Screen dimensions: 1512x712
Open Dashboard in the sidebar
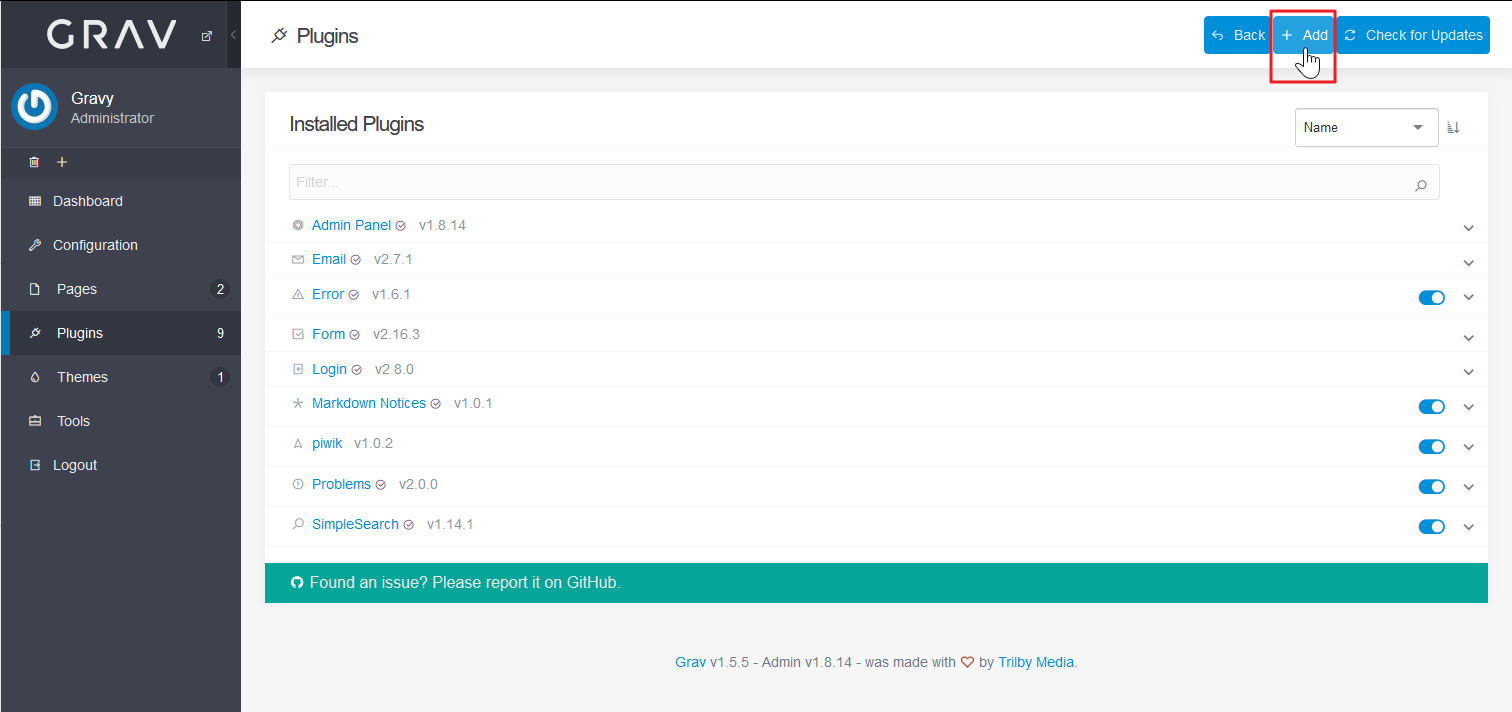120,201
